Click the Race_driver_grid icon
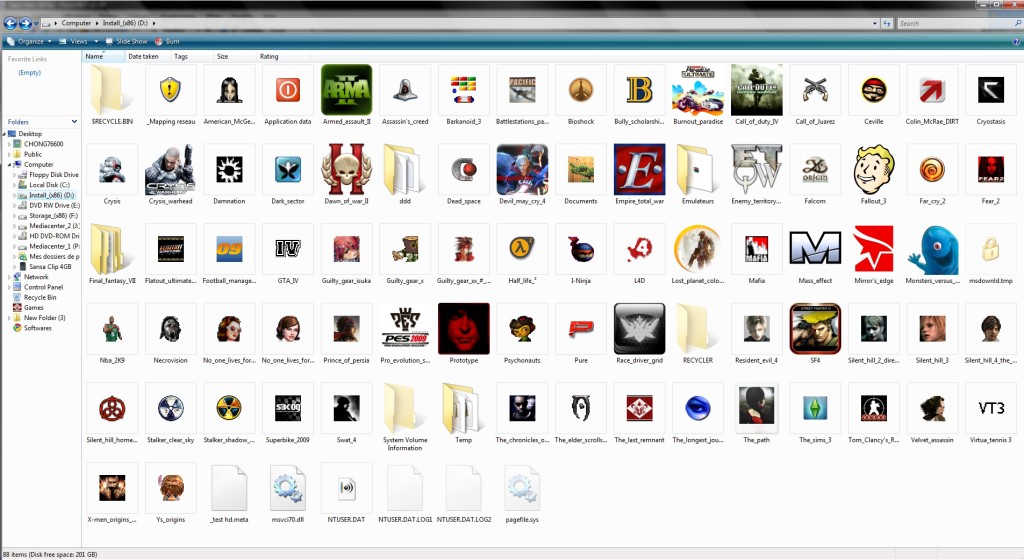The image size is (1024, 560). point(639,329)
